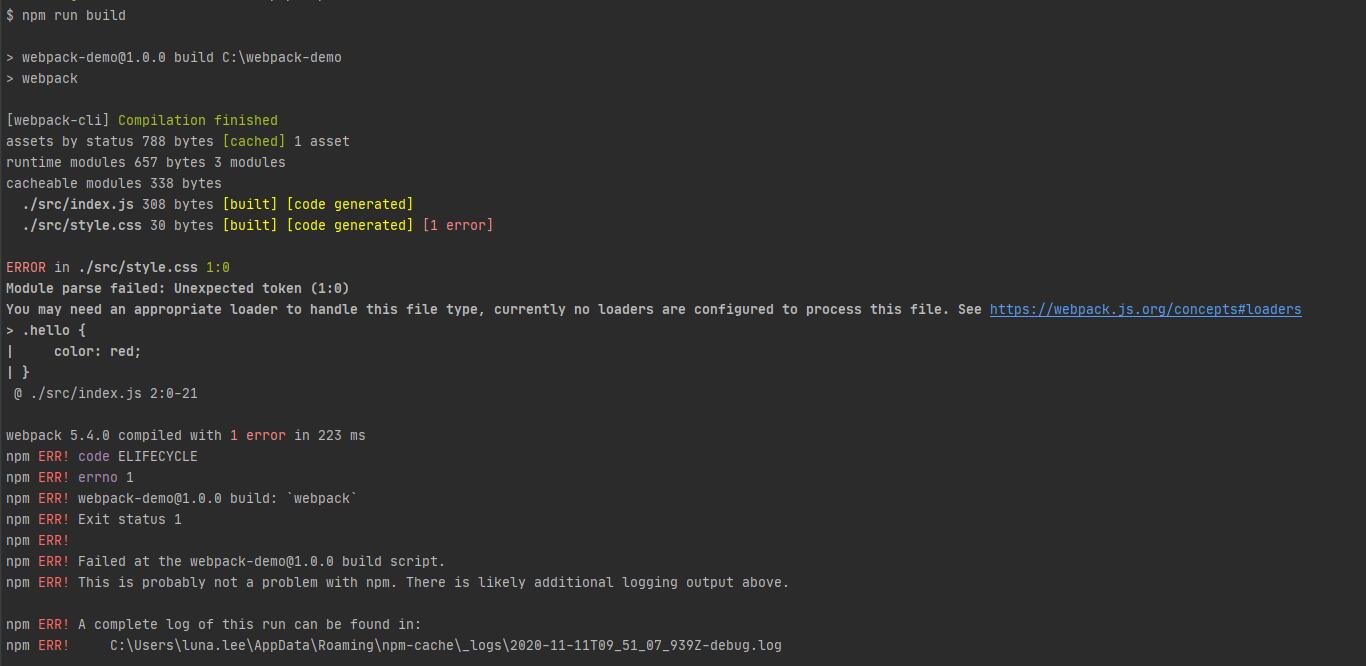Click the 'color: red;' code line
The image size is (1366, 666).
pos(97,352)
